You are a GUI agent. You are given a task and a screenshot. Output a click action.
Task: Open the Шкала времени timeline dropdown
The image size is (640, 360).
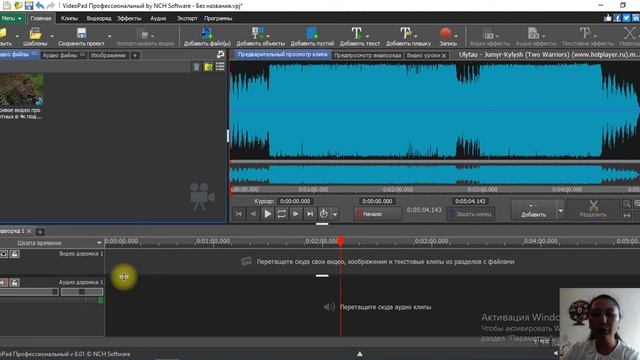[99, 243]
